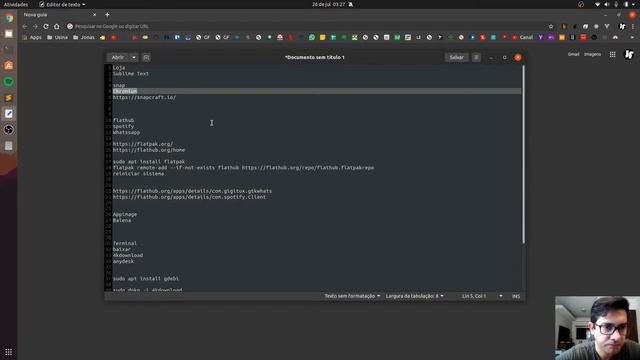Bookmark this page with the star icon
Viewport: 640px width, 360px height.
(551, 26)
